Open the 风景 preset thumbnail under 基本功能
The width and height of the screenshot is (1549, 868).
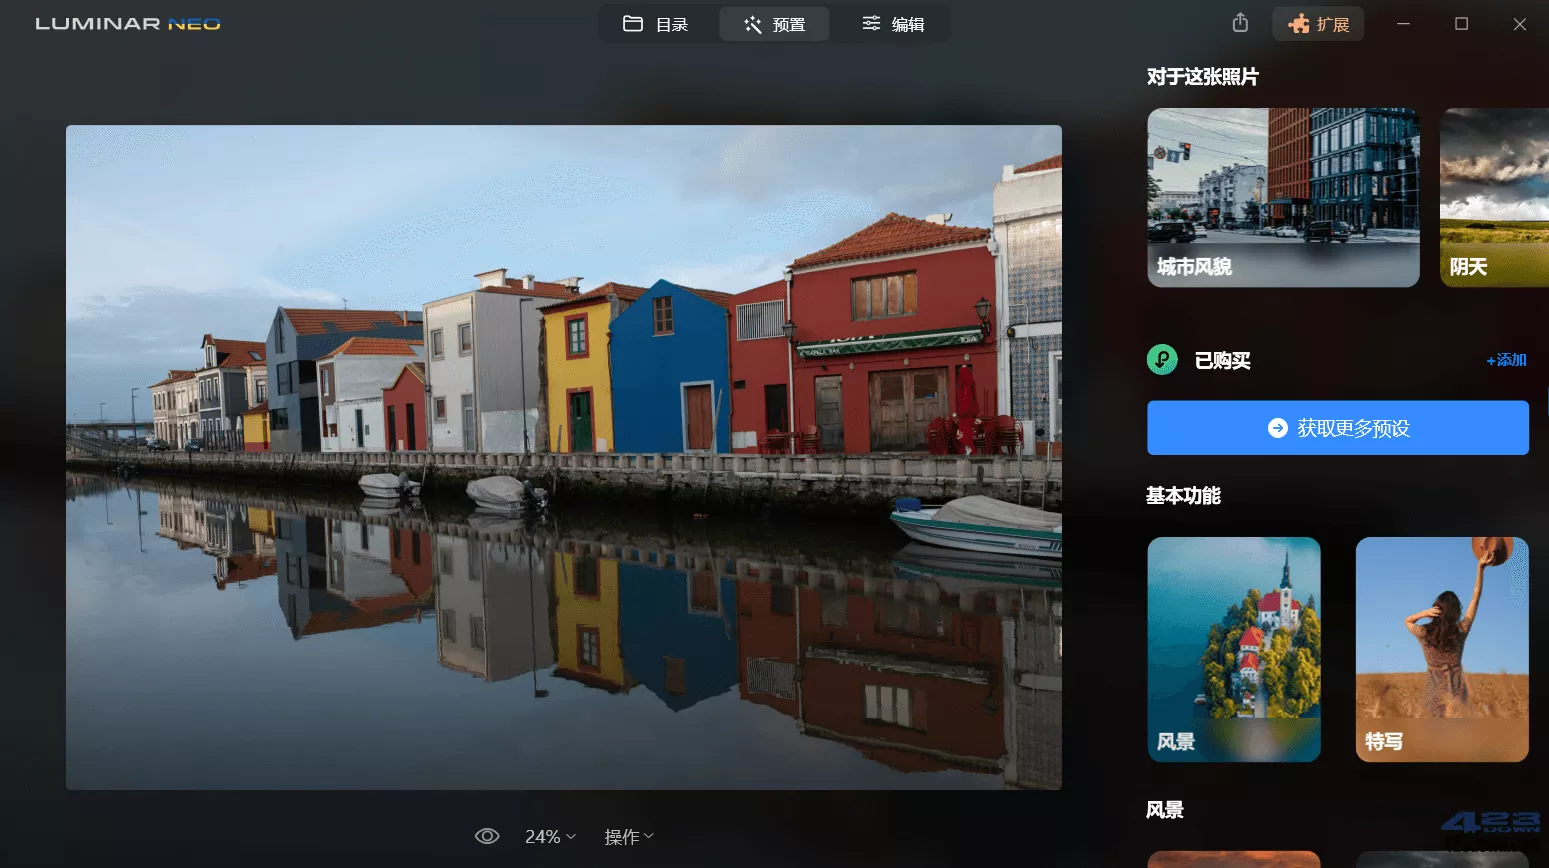1233,649
